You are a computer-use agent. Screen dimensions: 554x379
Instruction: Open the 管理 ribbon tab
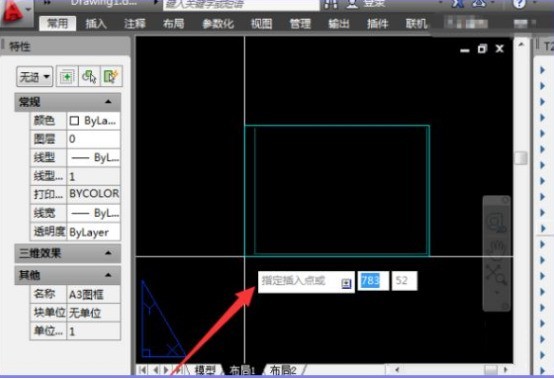click(300, 24)
